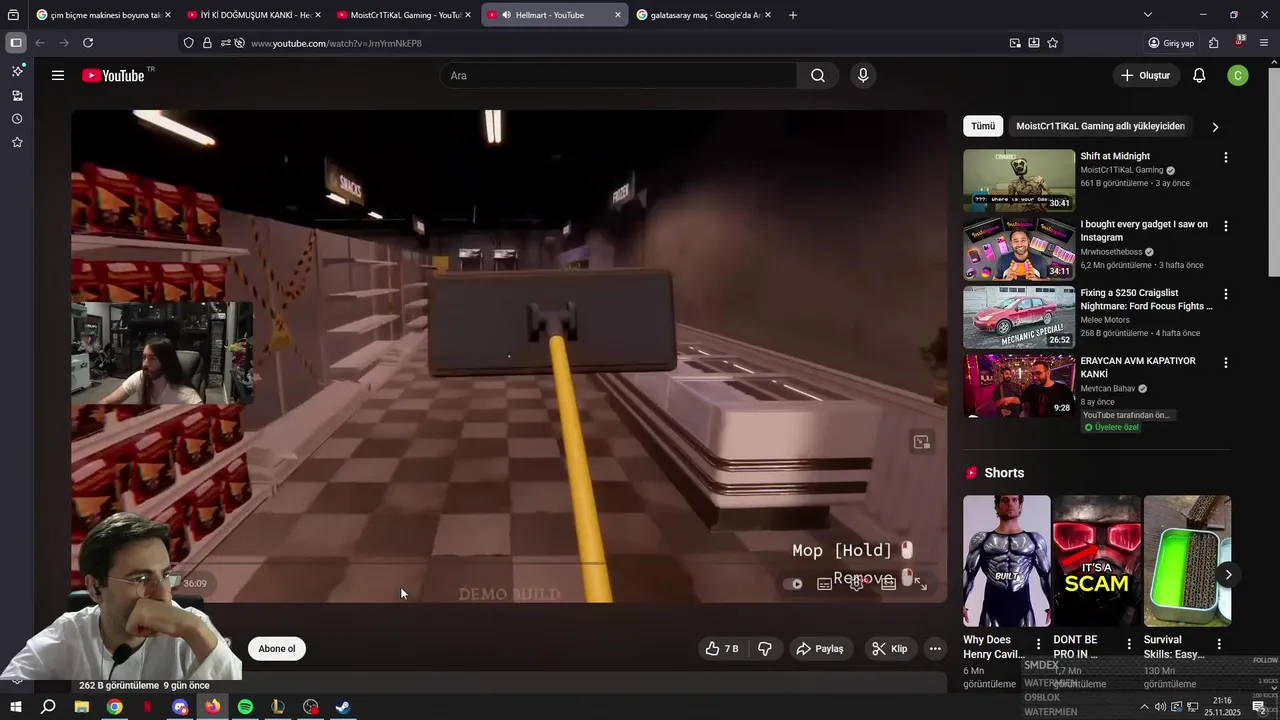Click the Oluştur create button
Viewport: 1280px width, 720px height.
pos(1145,75)
